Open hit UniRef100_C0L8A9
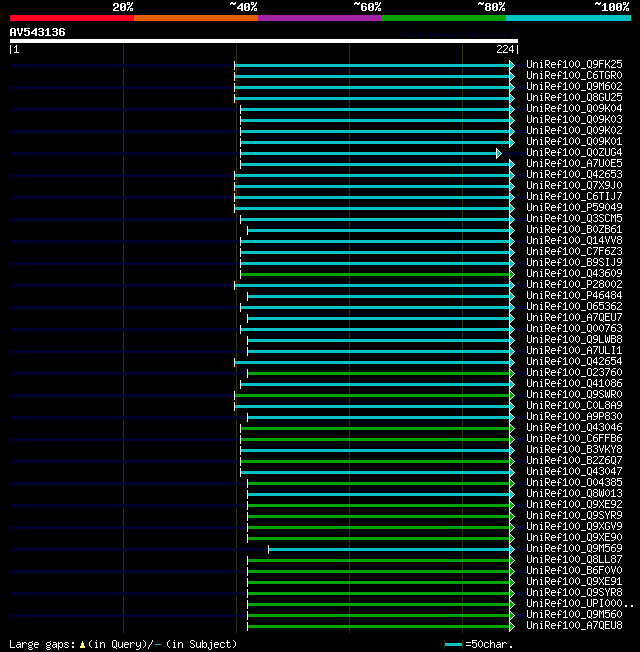 tap(574, 405)
